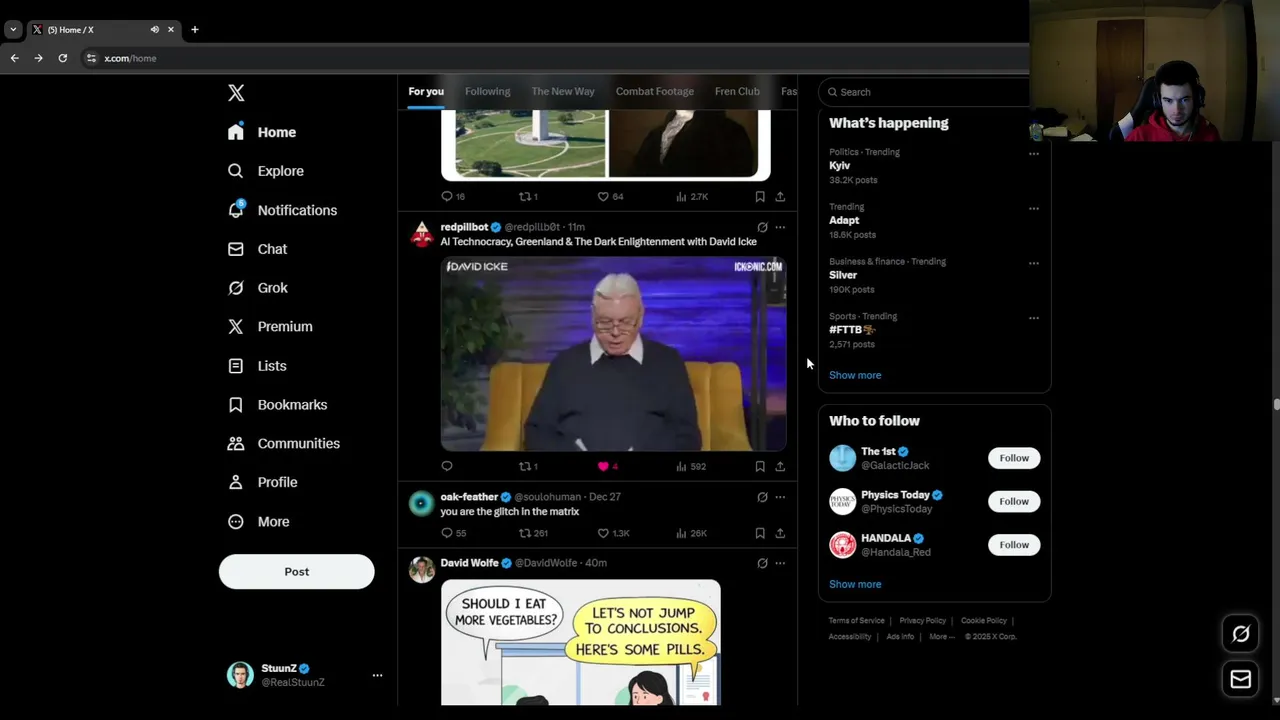This screenshot has height=720, width=1280.
Task: Open the Terms of Service link
Action: click(x=856, y=621)
